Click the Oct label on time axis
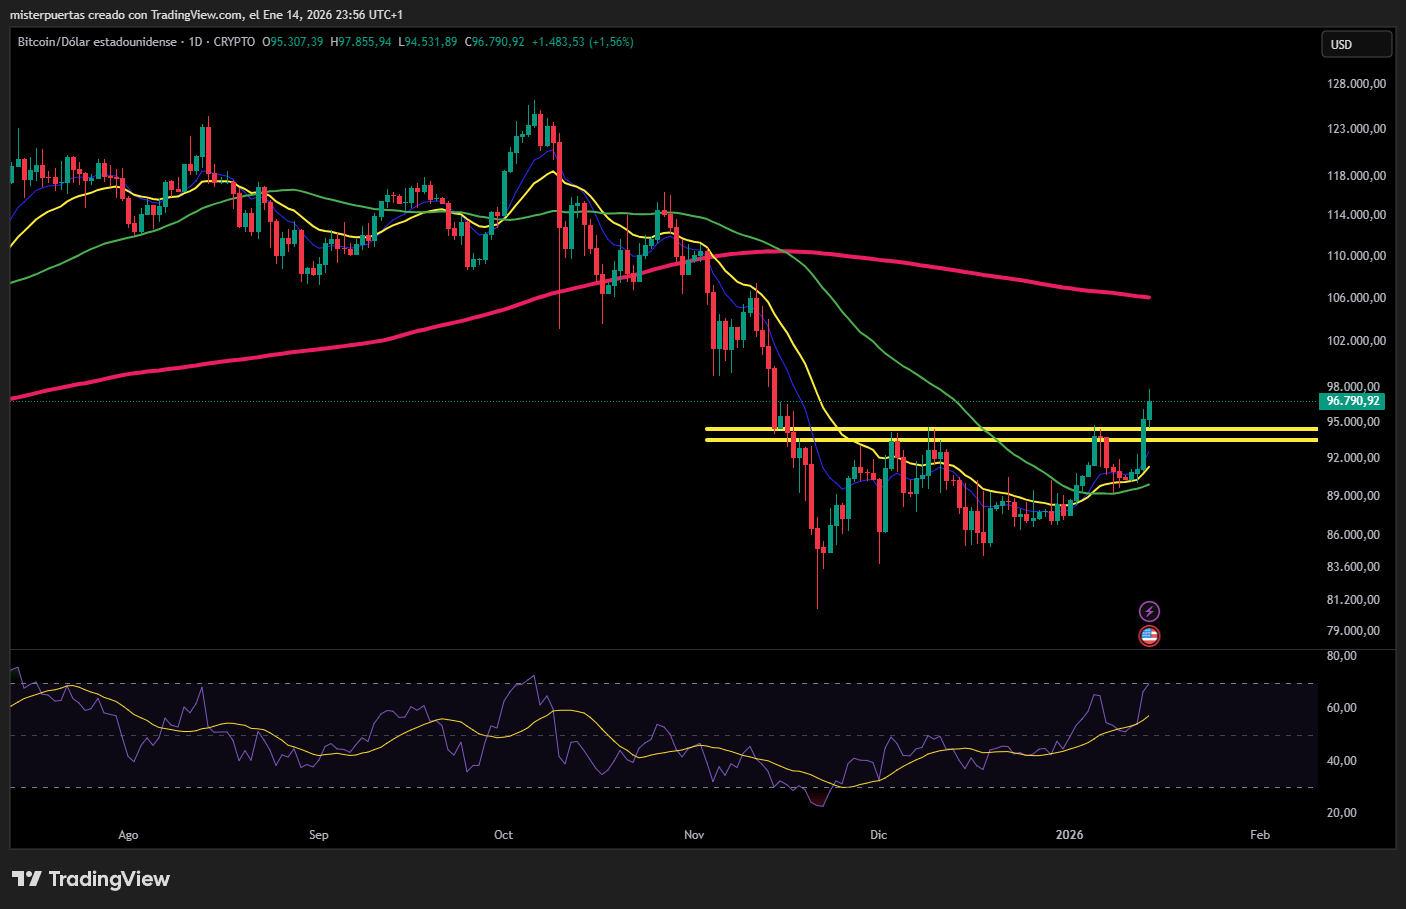Screen dimensions: 1406x909 click(503, 835)
